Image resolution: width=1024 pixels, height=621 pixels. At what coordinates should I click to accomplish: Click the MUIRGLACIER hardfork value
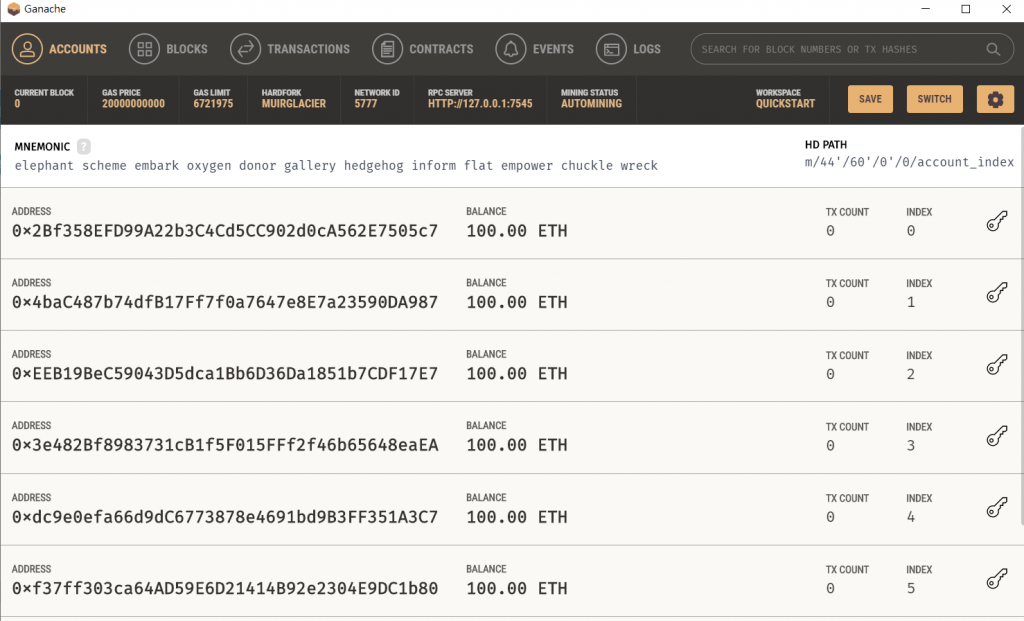coord(294,104)
